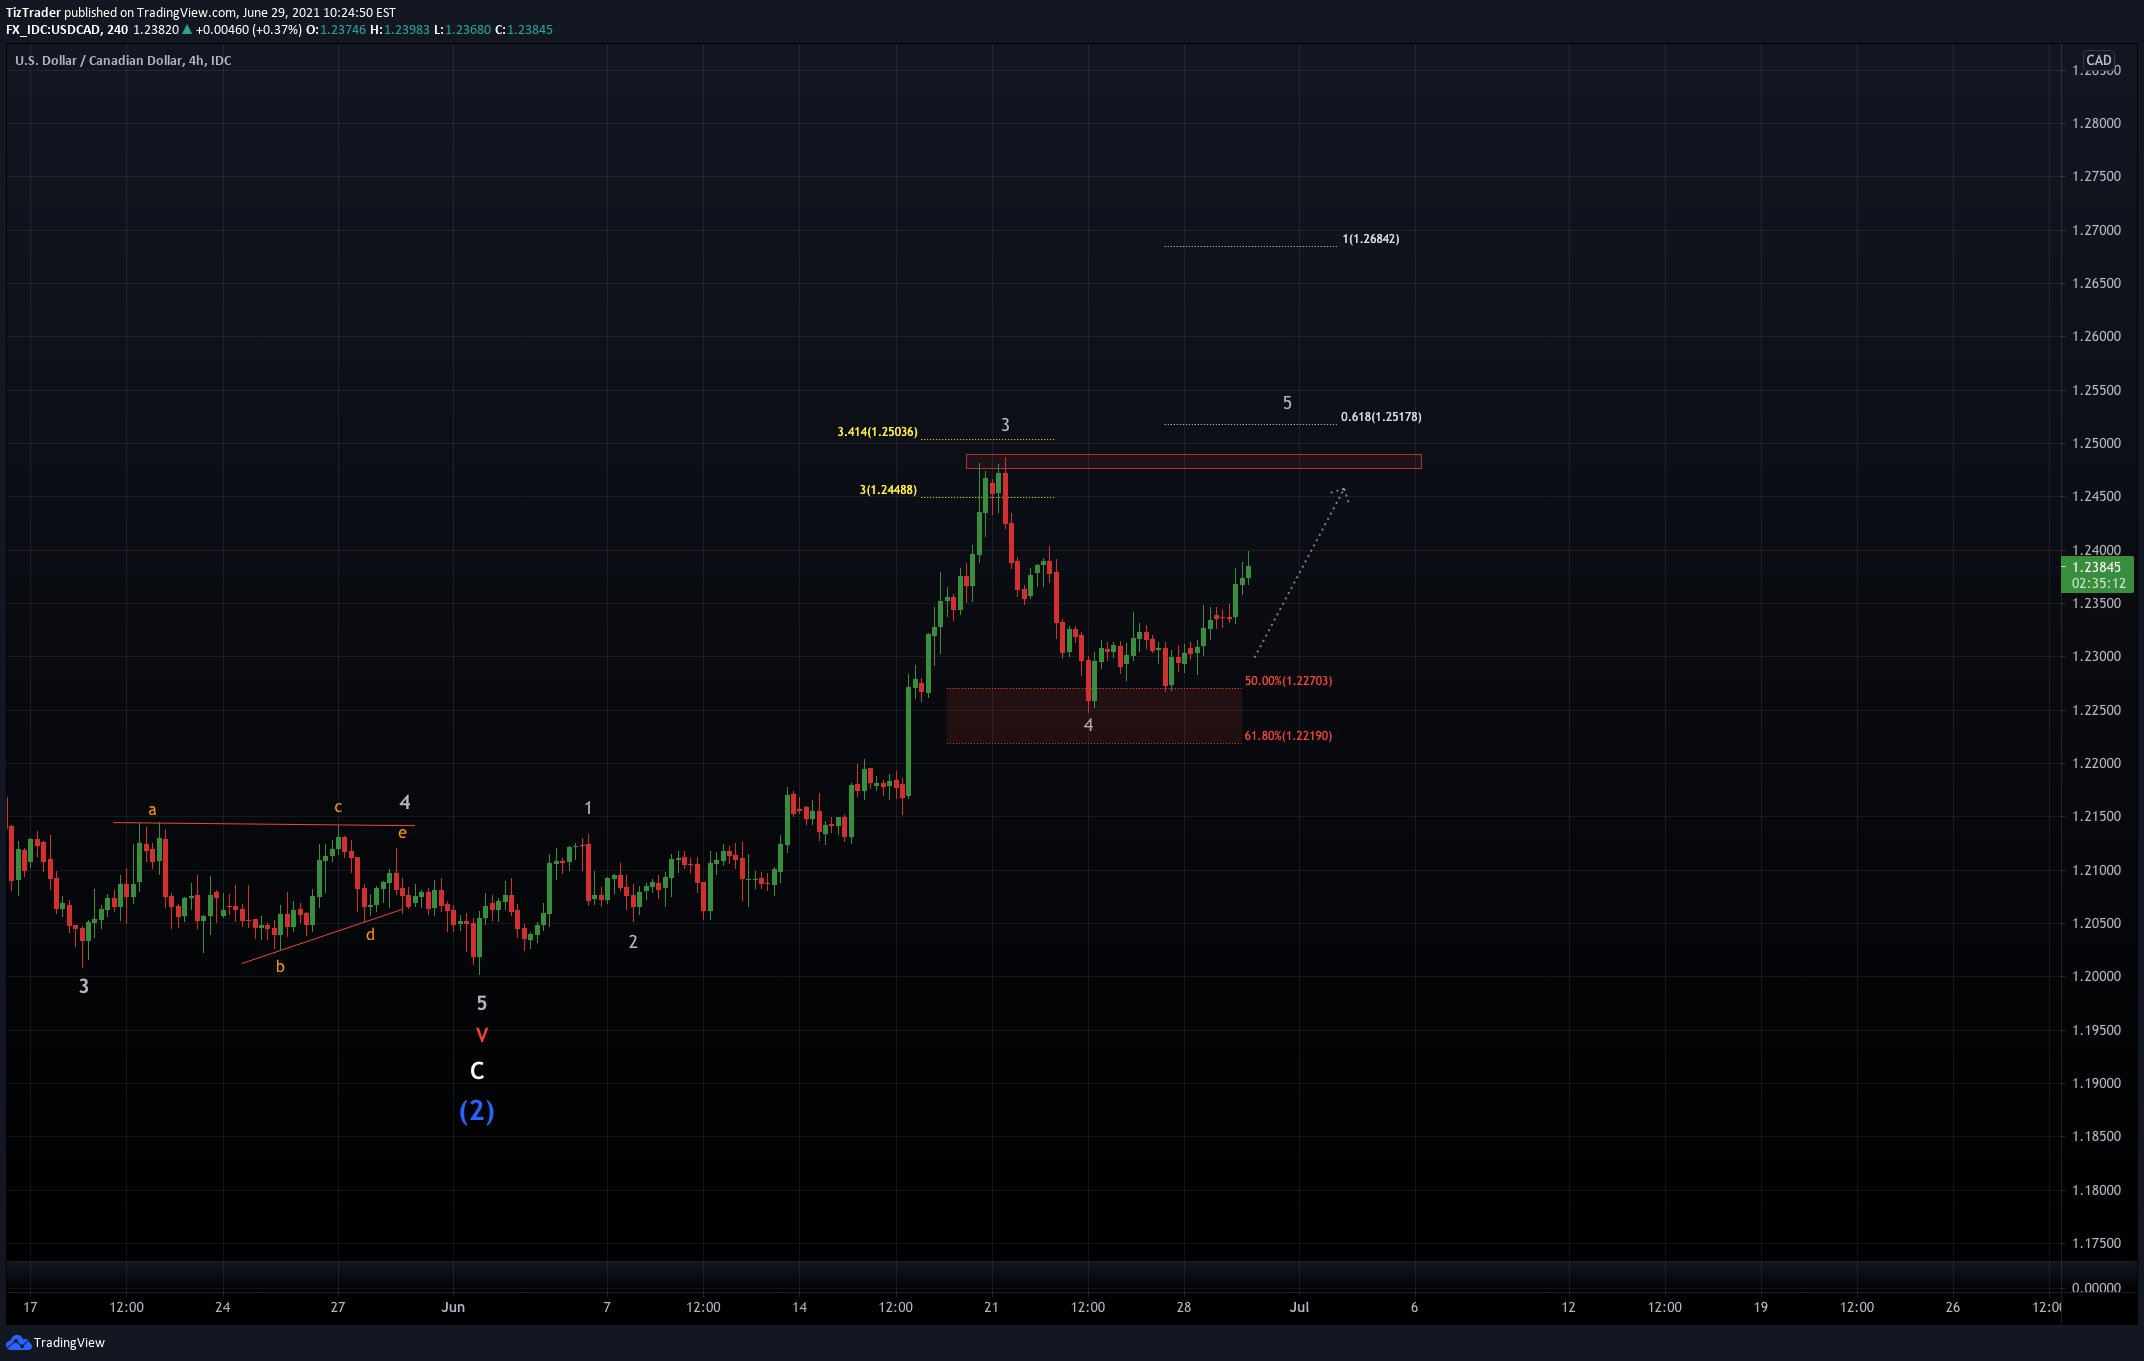Click the 61.80%(1.22190) retracement label

(x=1288, y=736)
